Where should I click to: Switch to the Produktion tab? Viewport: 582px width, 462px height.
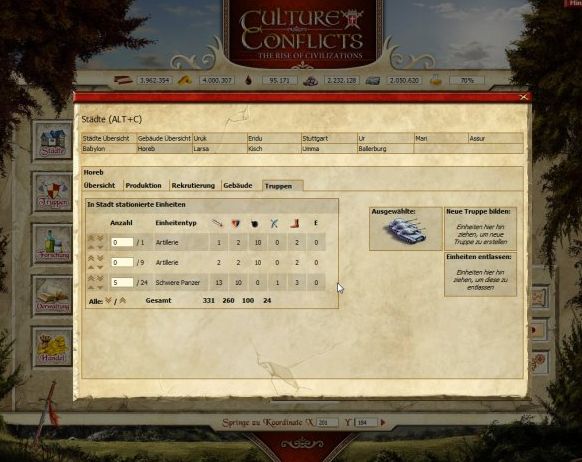(x=143, y=185)
